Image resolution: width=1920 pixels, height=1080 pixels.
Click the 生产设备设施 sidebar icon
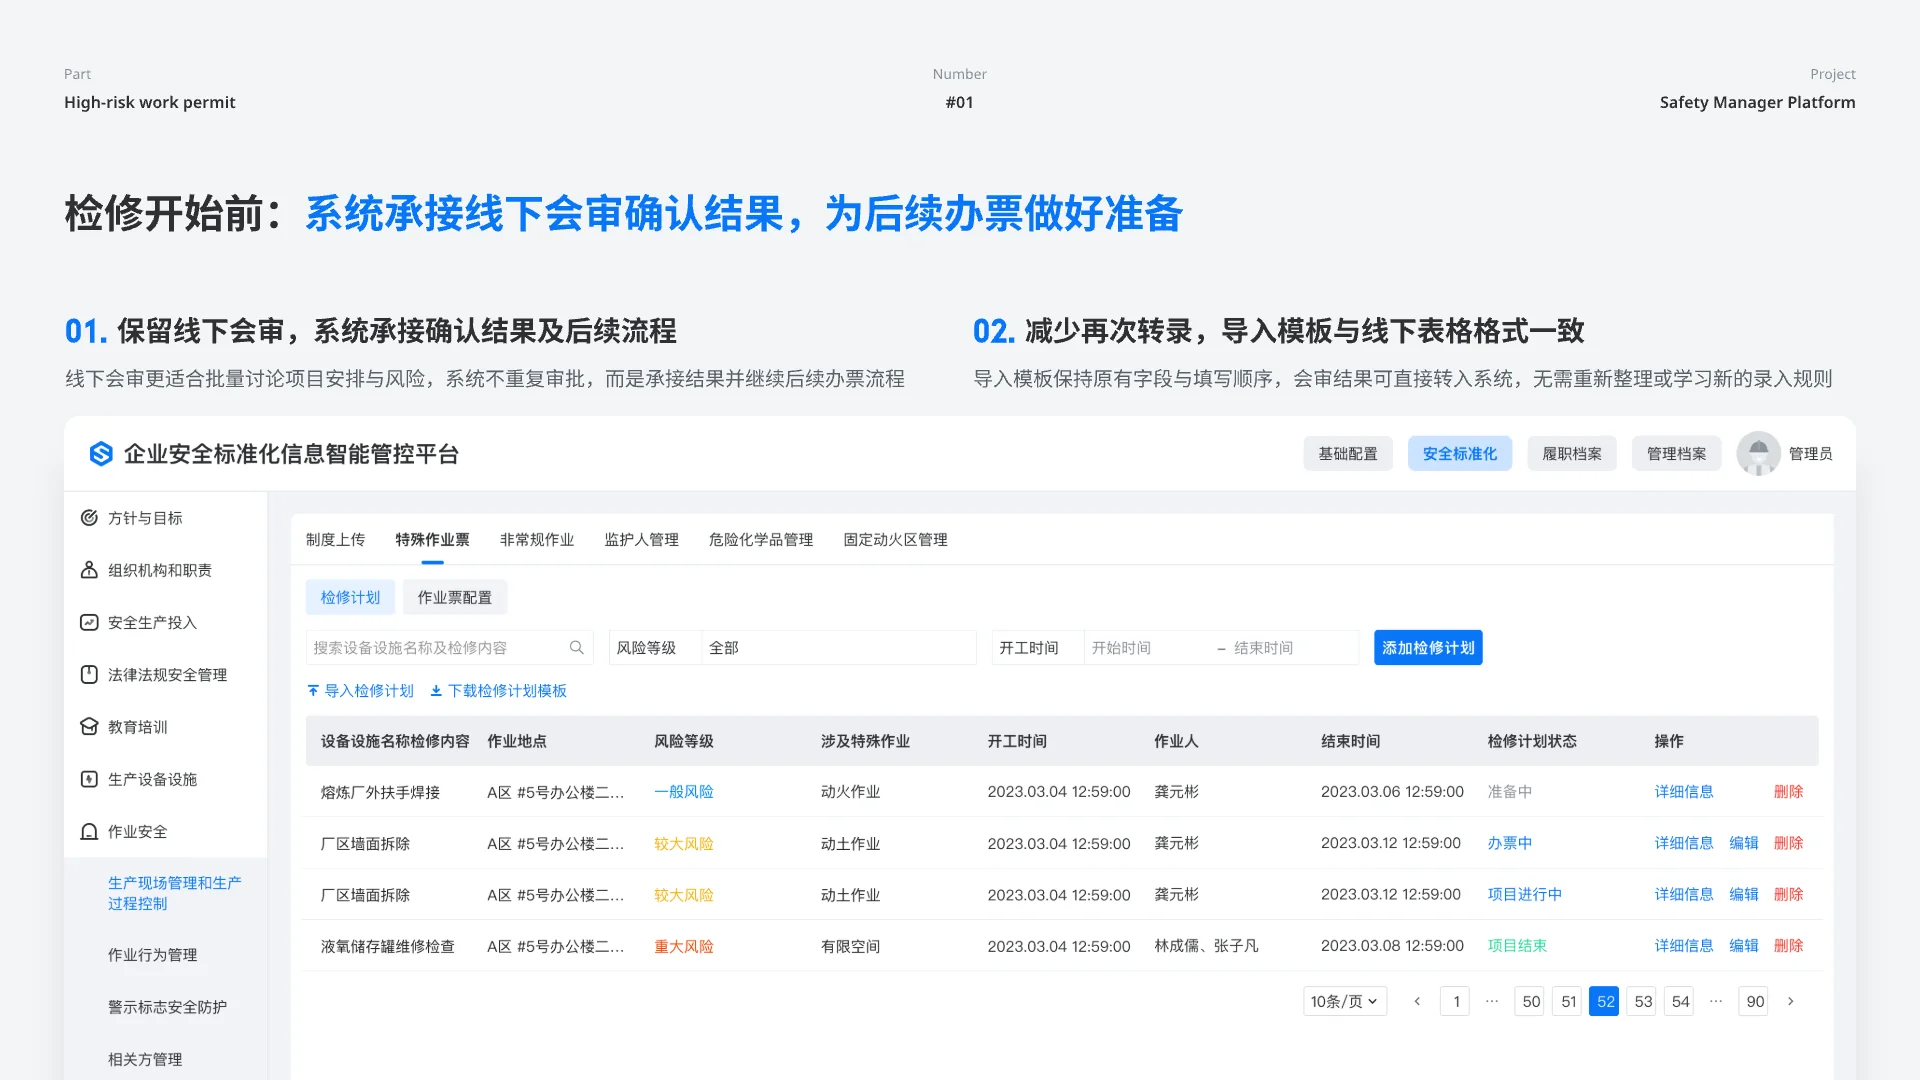(x=89, y=779)
